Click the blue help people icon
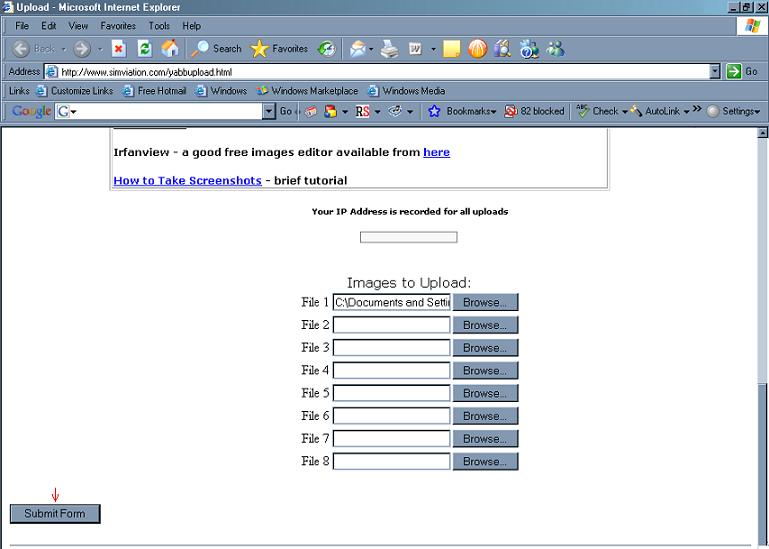The height and width of the screenshot is (549, 769). click(529, 49)
